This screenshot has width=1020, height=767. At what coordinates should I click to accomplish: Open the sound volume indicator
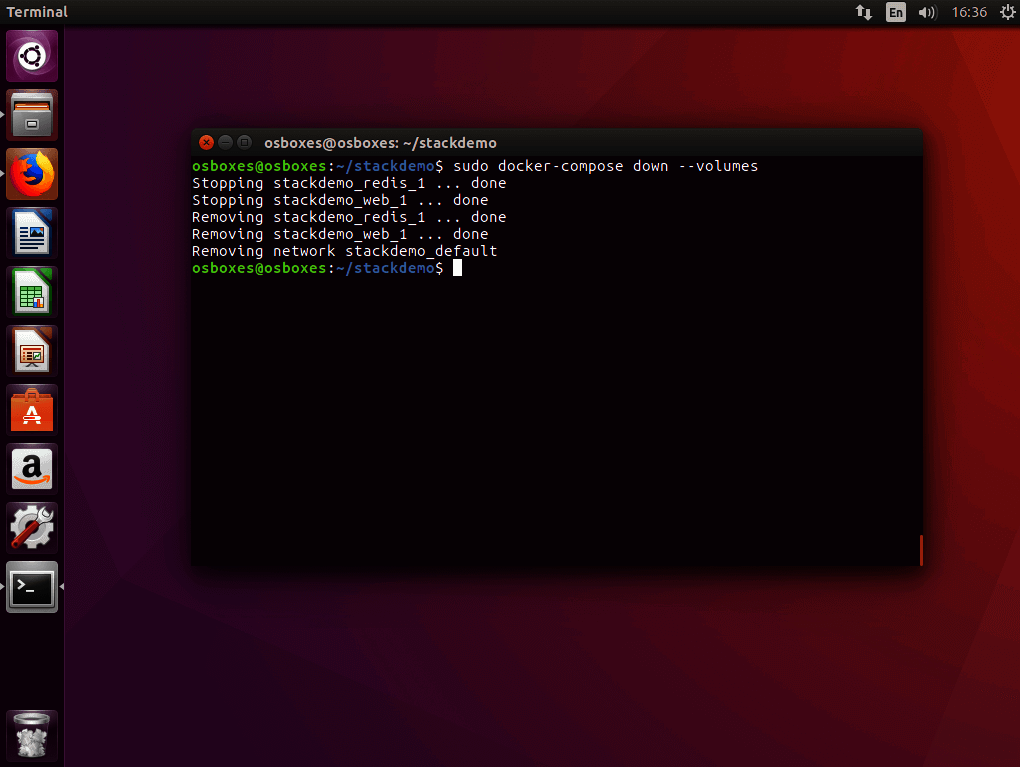click(927, 12)
